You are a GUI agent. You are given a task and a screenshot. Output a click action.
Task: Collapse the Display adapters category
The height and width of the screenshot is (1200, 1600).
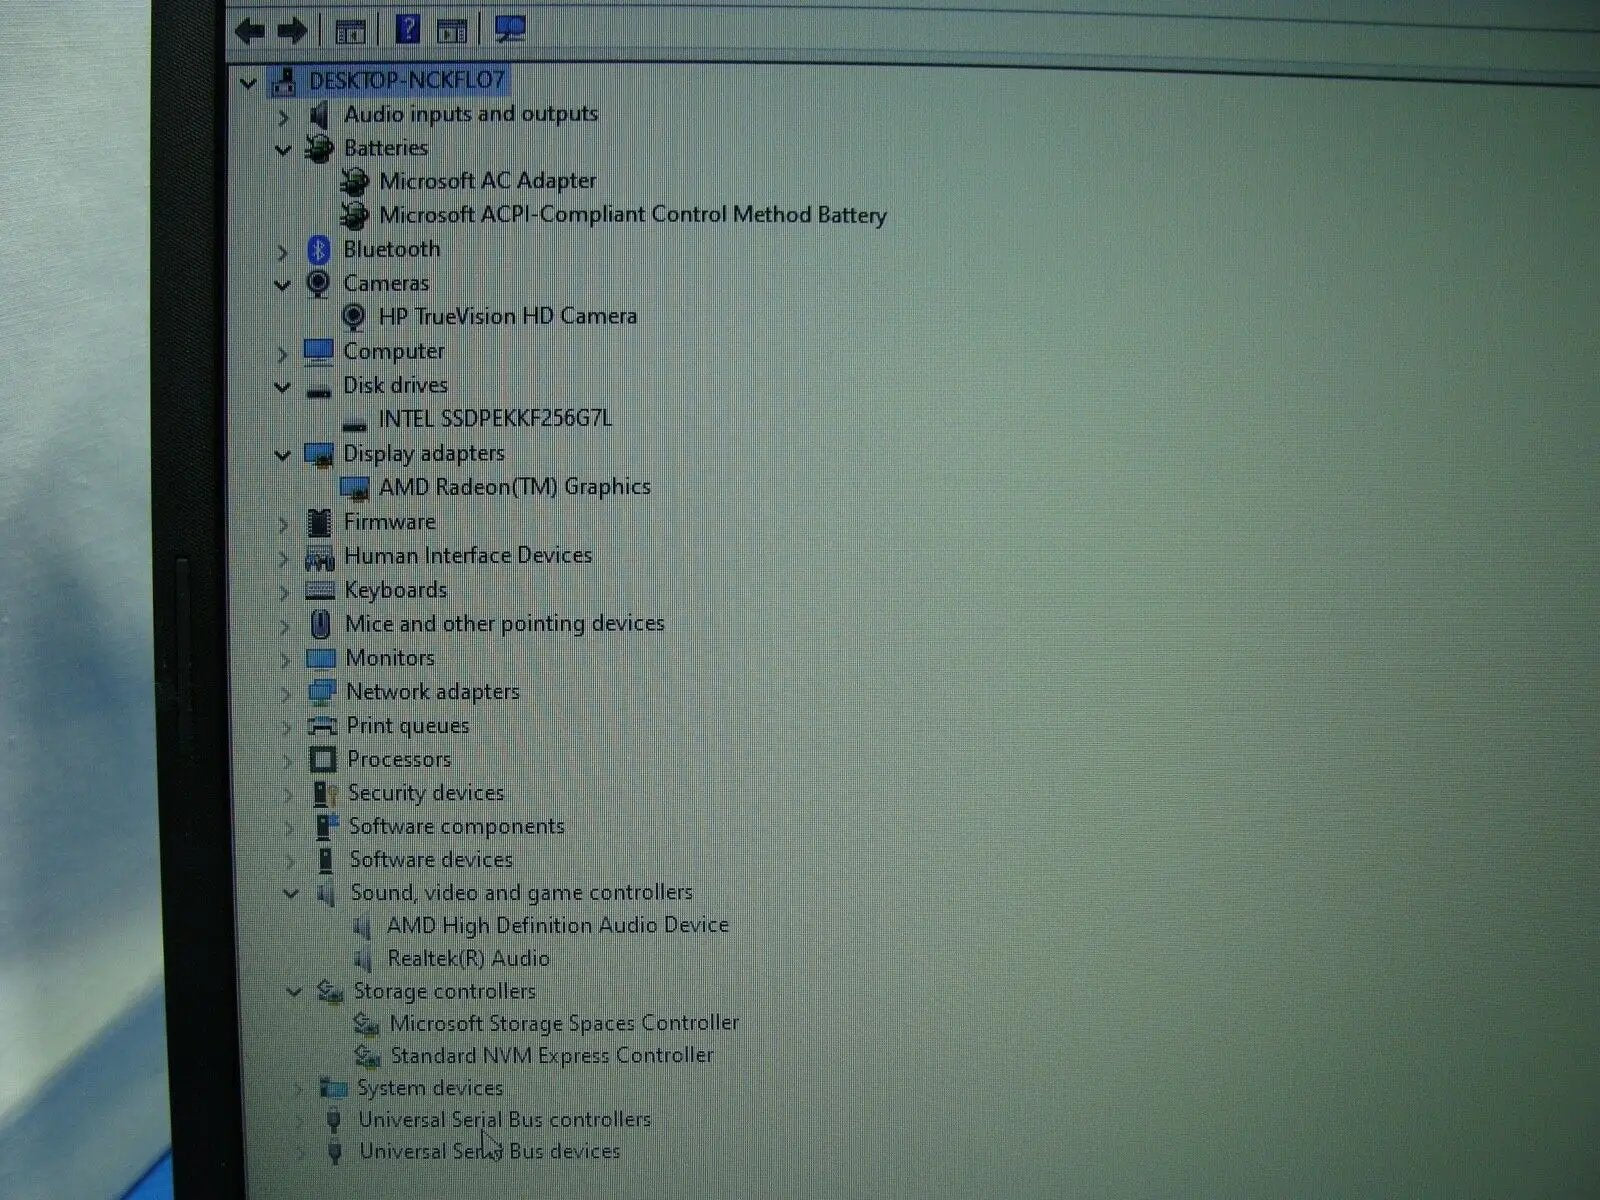[x=283, y=455]
